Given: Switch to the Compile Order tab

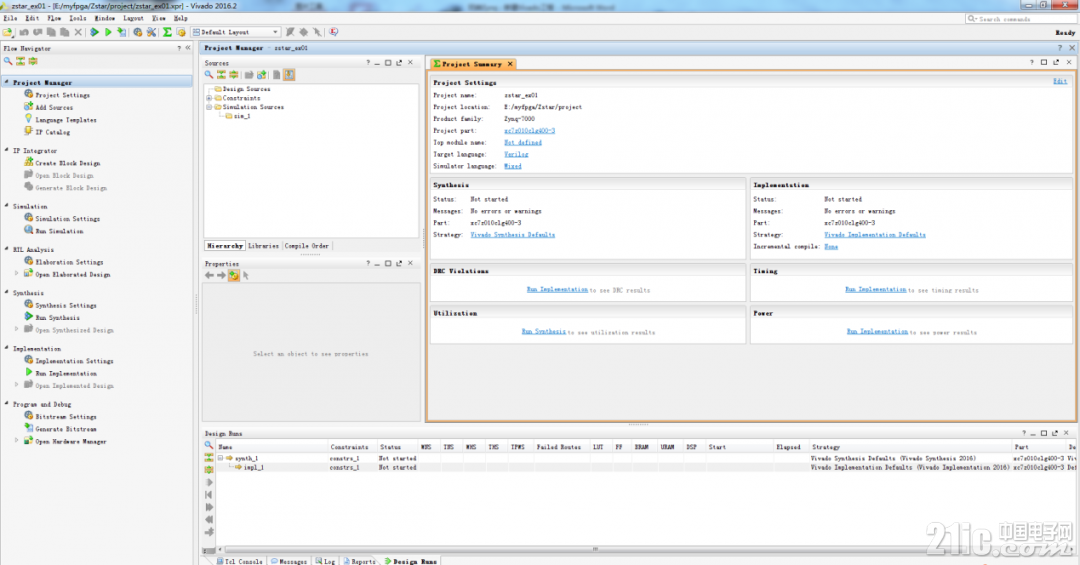Looking at the screenshot, I should pos(307,246).
